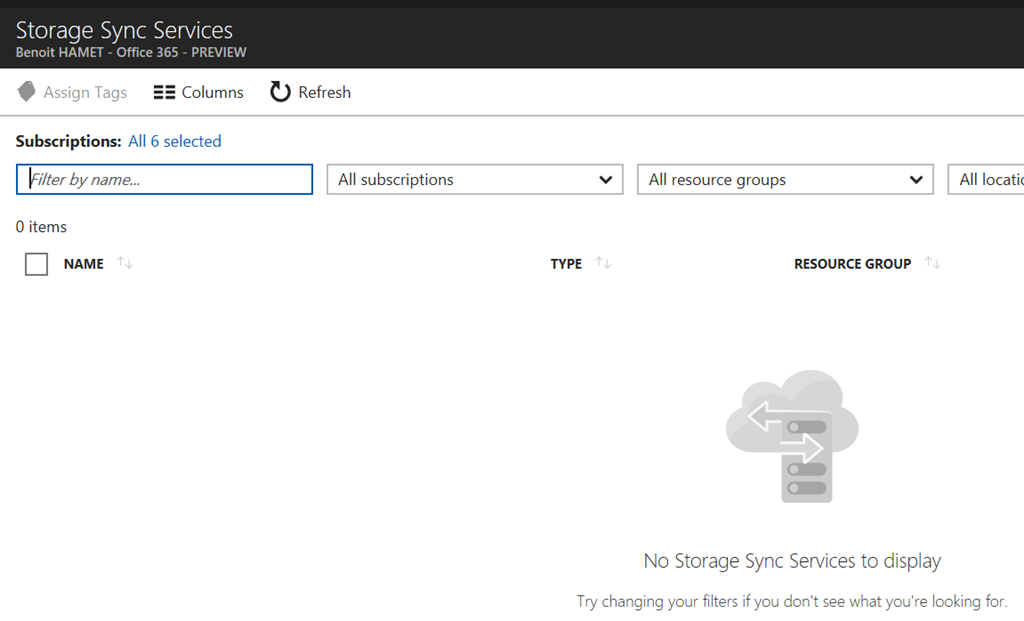
Task: Click the Assign Tags label in toolbar
Action: 85,92
